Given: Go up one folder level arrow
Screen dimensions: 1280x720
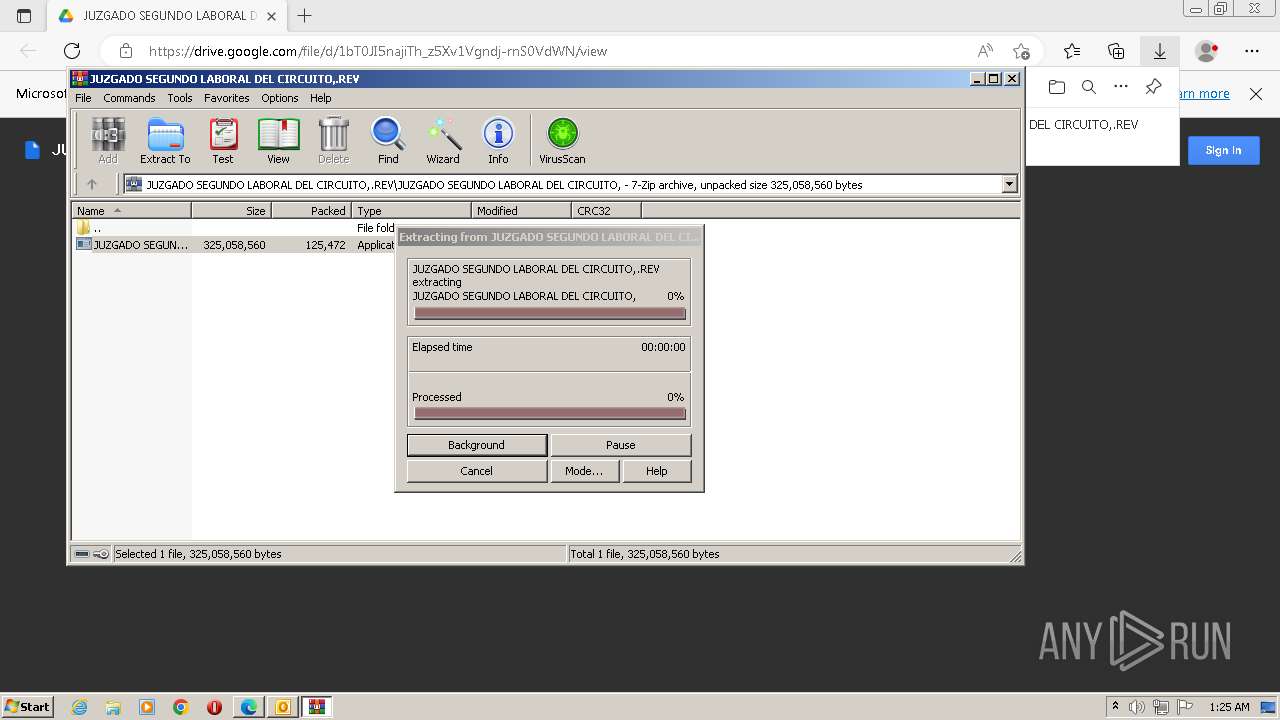Looking at the screenshot, I should [x=92, y=184].
